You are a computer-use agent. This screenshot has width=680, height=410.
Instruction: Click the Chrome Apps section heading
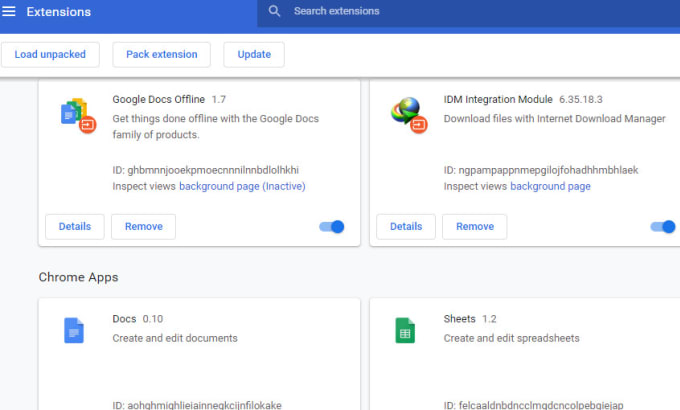[78, 277]
